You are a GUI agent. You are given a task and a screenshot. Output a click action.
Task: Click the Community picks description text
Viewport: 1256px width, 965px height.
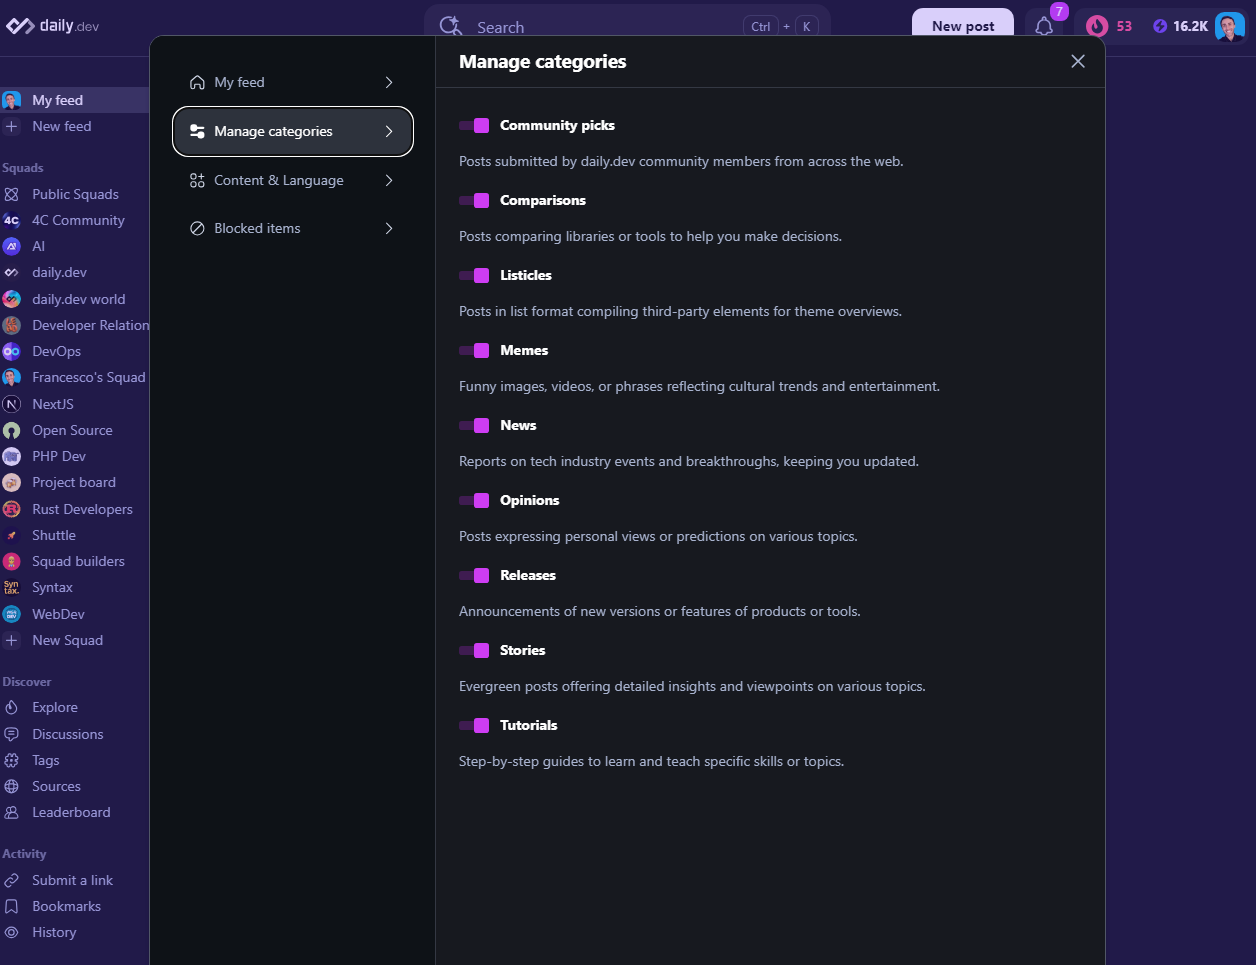coord(681,161)
